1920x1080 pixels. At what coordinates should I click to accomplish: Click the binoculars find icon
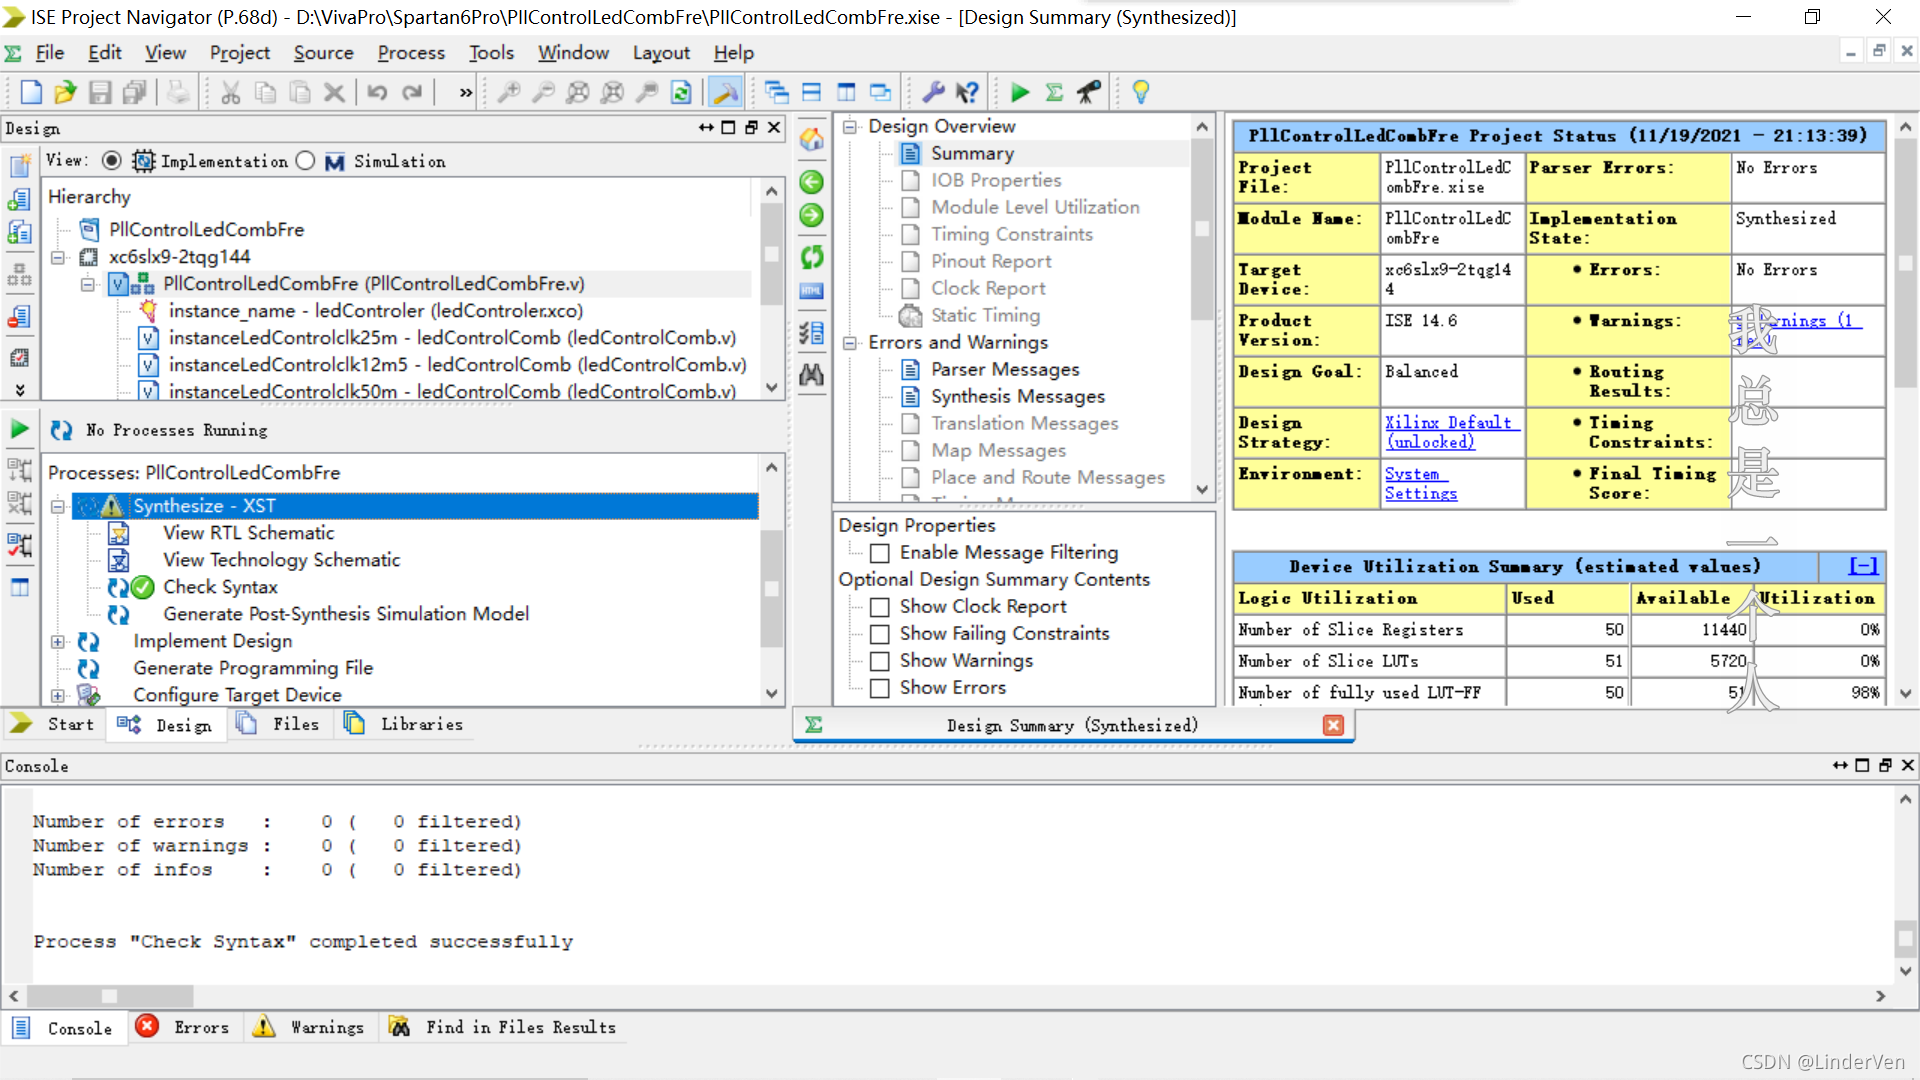(811, 375)
